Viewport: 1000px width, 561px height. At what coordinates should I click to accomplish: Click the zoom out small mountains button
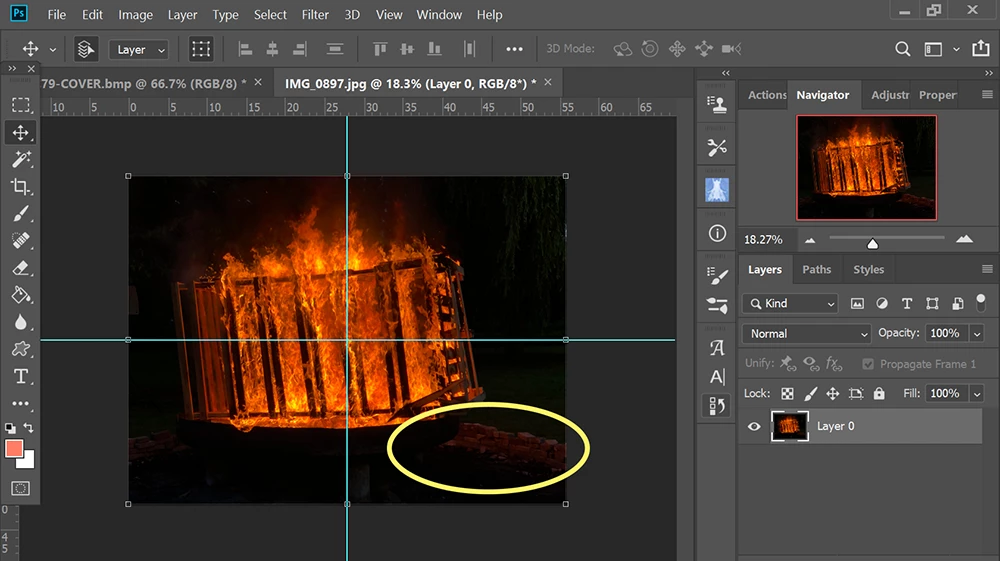[x=810, y=240]
